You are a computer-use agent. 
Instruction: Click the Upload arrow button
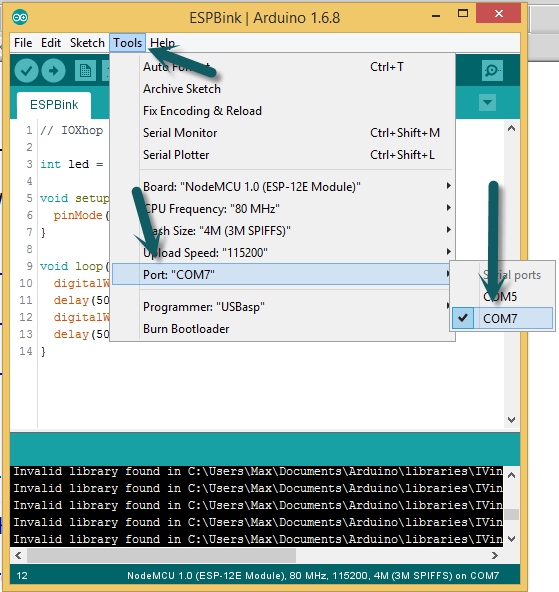point(53,71)
